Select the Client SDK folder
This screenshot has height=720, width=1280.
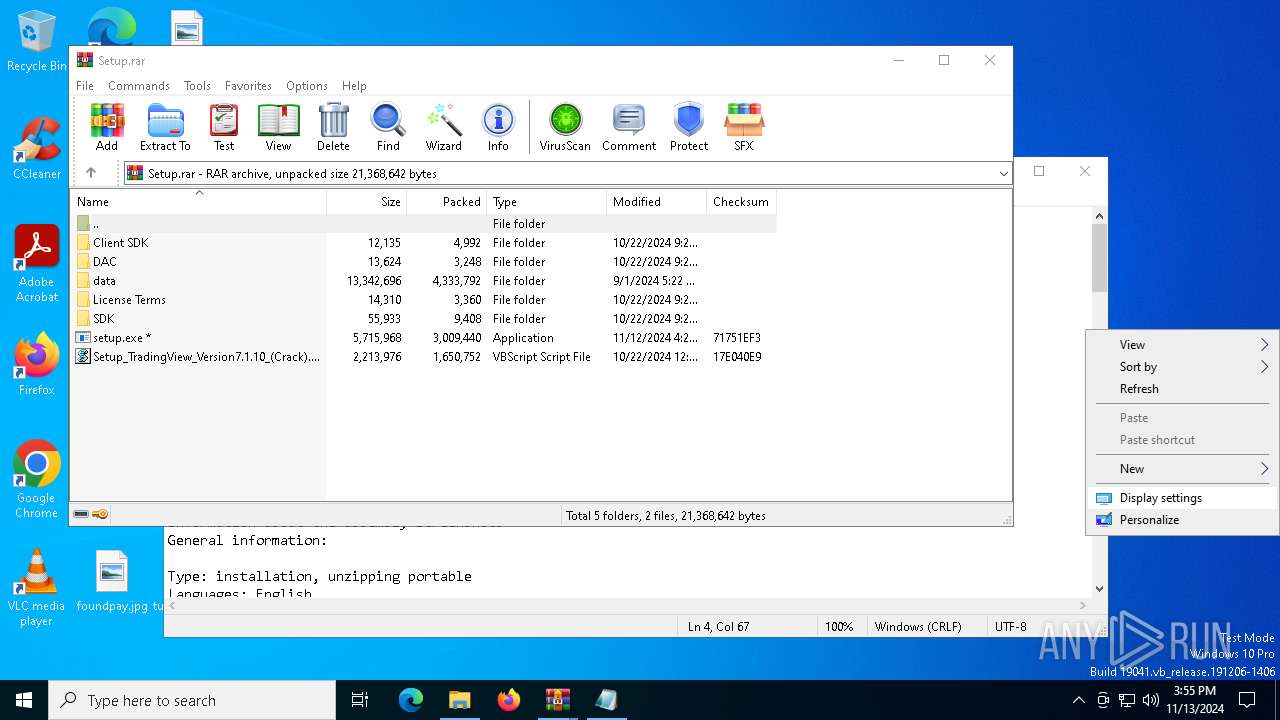424,243
